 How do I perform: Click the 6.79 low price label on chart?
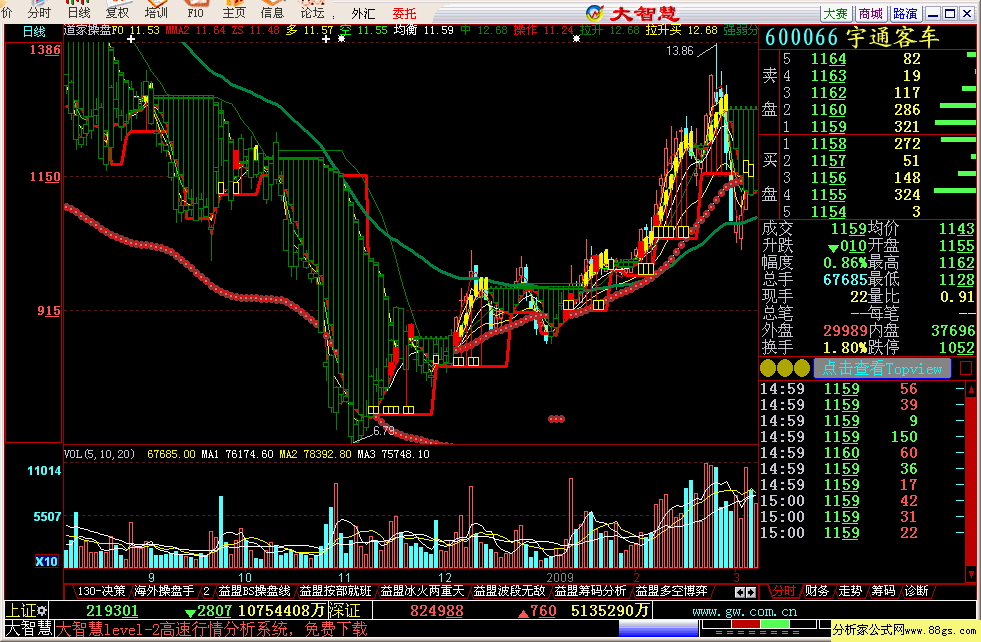pos(384,431)
